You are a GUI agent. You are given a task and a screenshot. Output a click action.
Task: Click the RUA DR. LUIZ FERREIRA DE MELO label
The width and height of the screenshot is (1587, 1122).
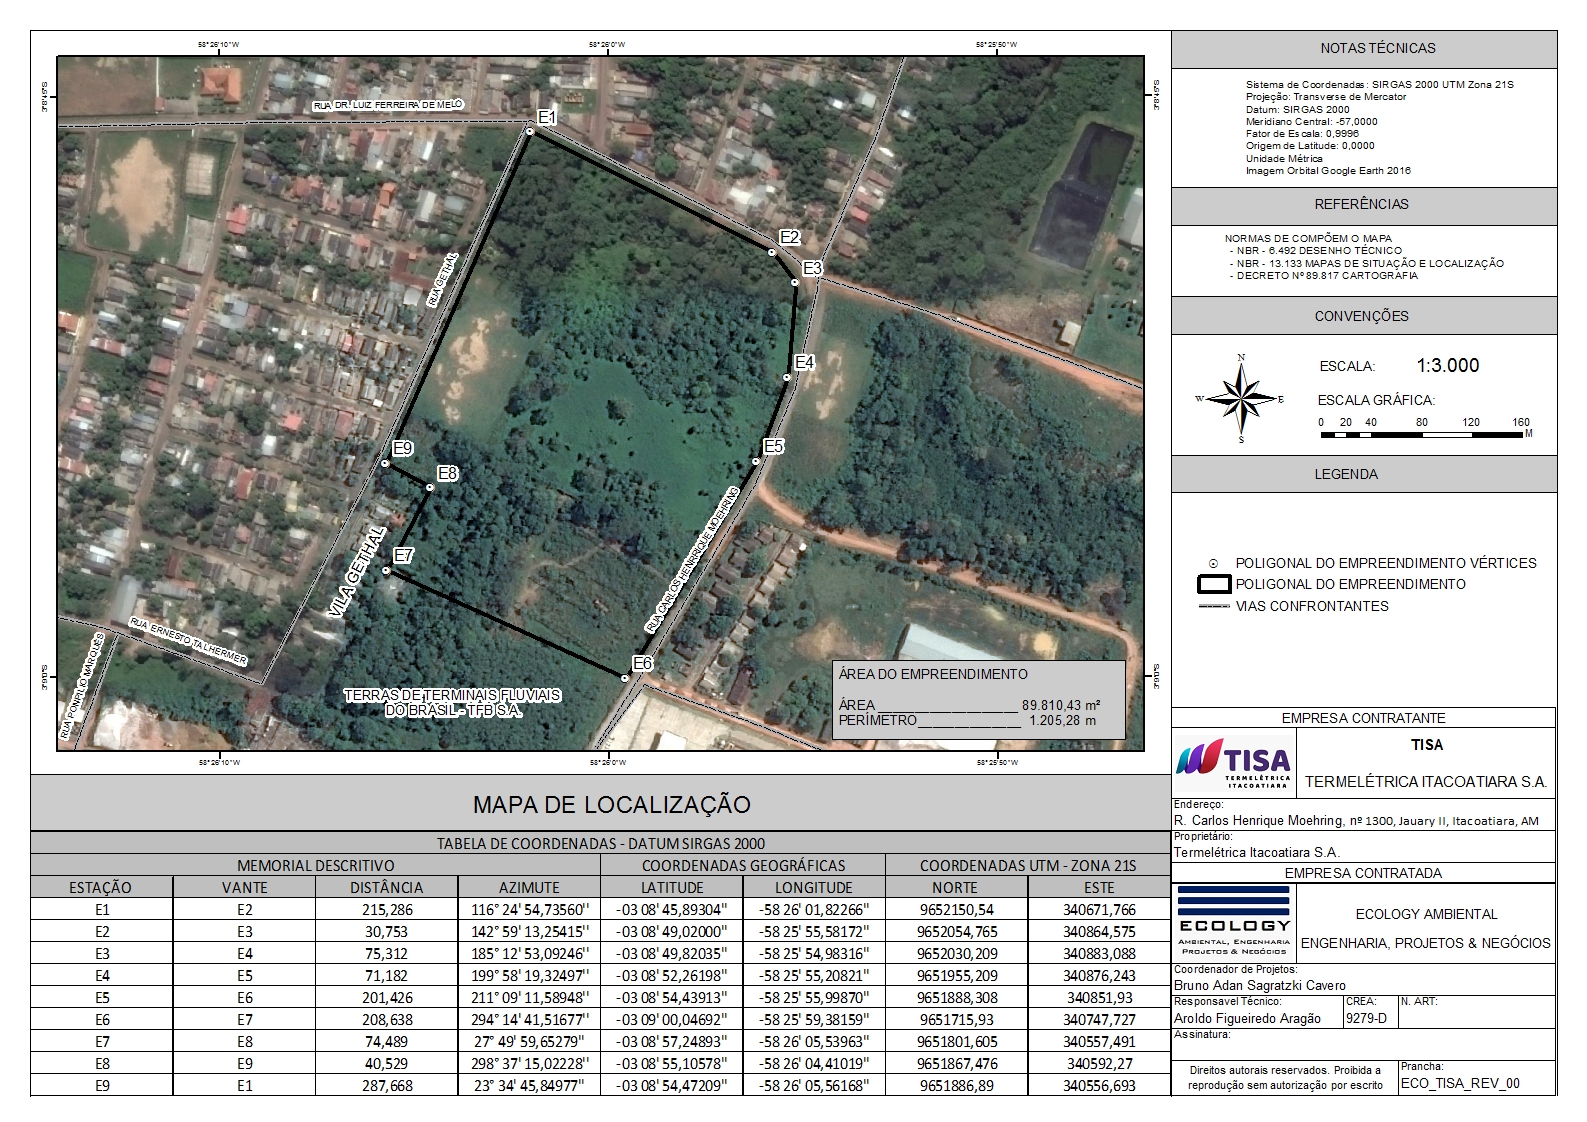click(x=388, y=105)
